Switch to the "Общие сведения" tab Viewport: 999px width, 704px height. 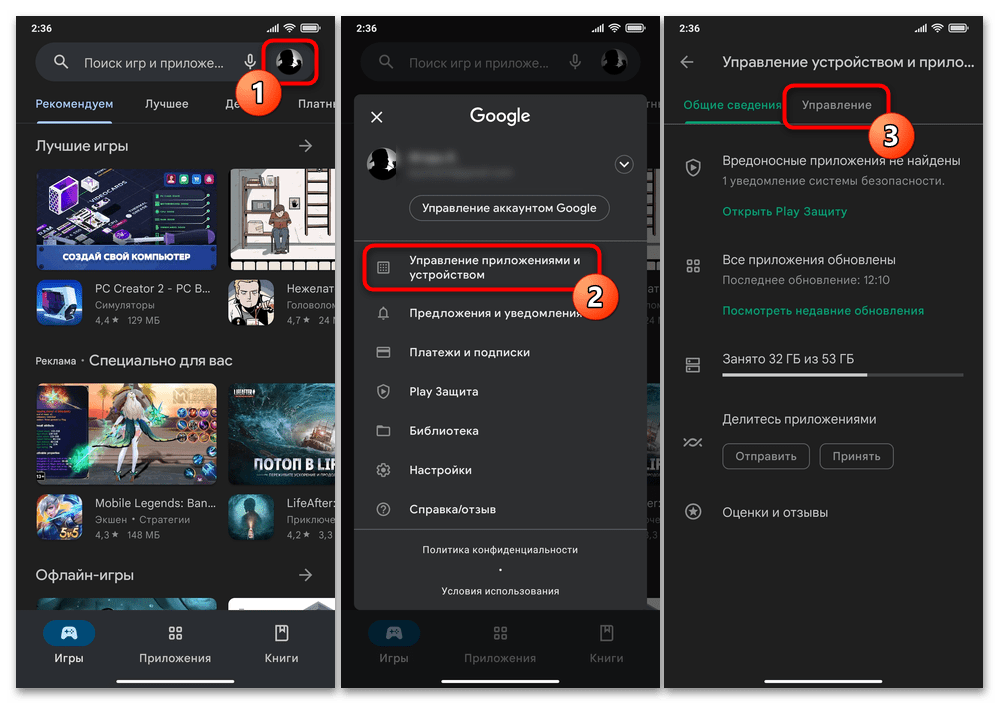click(x=732, y=105)
